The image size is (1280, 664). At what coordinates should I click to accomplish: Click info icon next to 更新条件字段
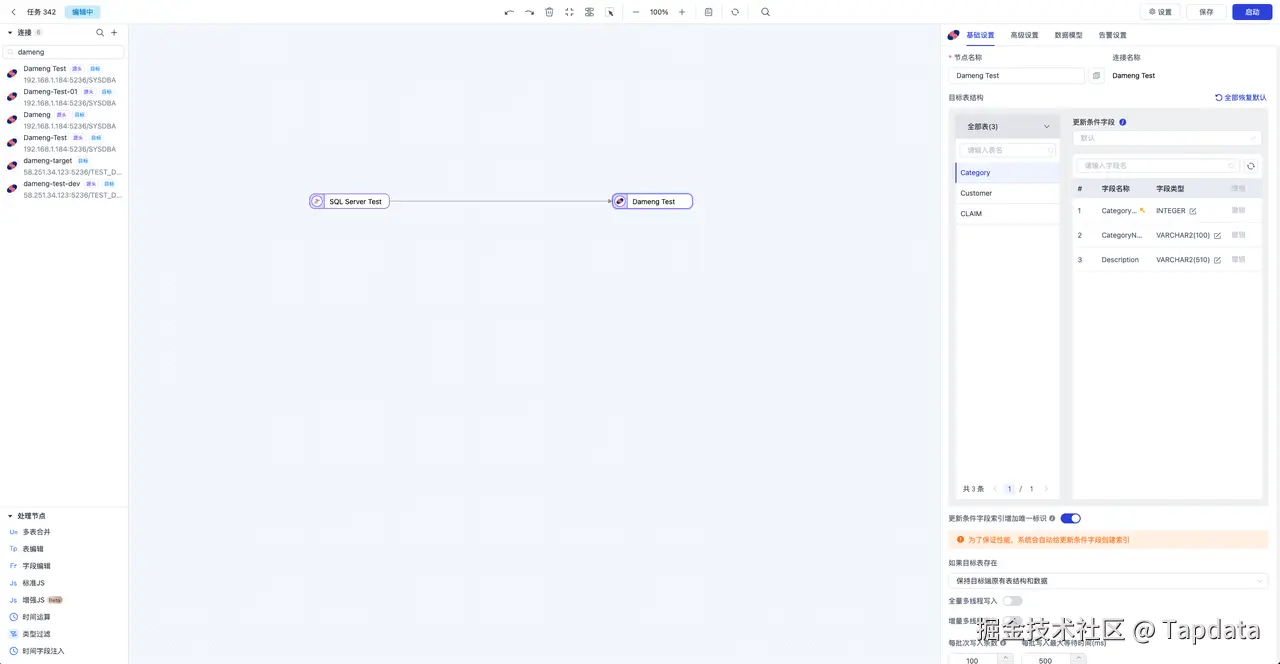tap(1123, 122)
